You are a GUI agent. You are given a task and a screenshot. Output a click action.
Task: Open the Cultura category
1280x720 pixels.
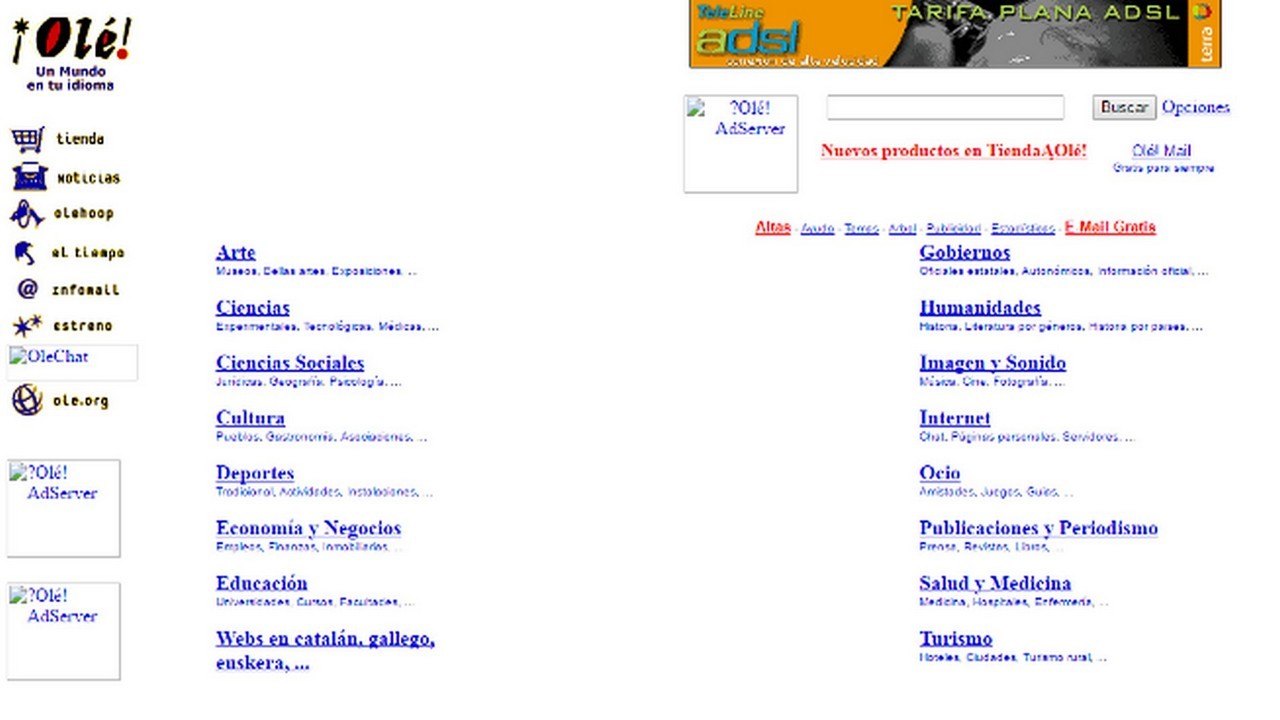click(250, 417)
